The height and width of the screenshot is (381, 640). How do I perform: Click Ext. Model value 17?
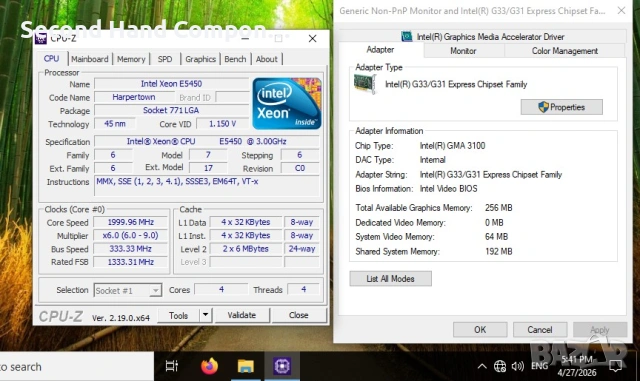208,168
